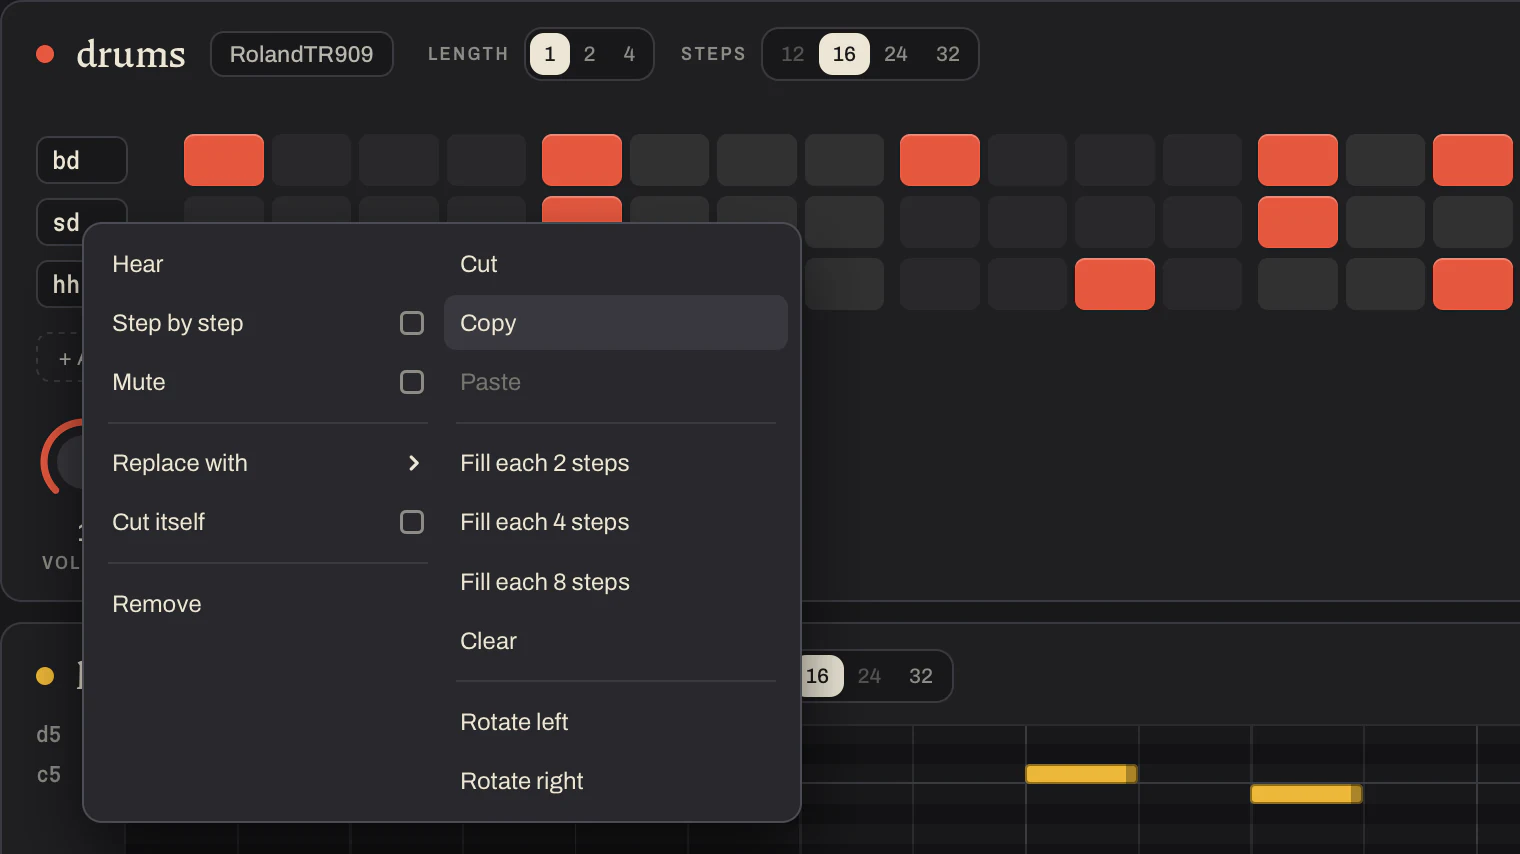Set drums steps to 24
The height and width of the screenshot is (854, 1520).
pyautogui.click(x=896, y=54)
